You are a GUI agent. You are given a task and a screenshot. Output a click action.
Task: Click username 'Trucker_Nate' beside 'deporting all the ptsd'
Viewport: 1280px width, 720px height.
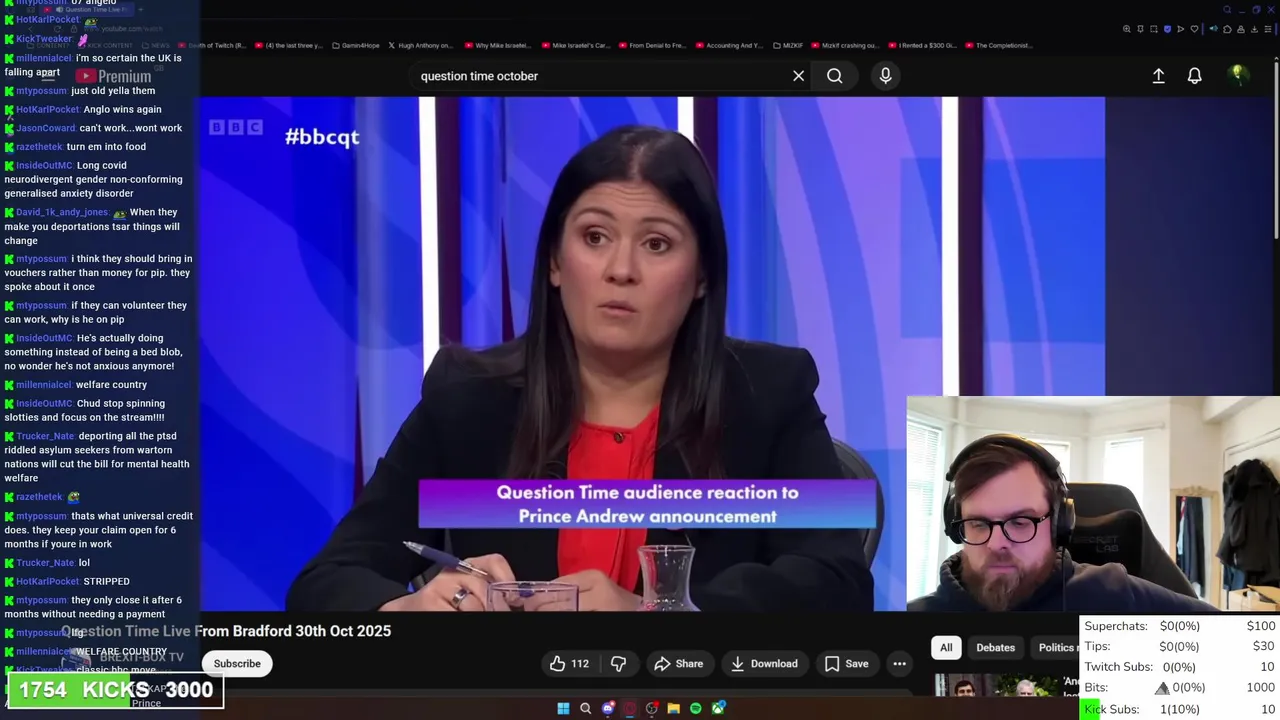[x=45, y=436]
